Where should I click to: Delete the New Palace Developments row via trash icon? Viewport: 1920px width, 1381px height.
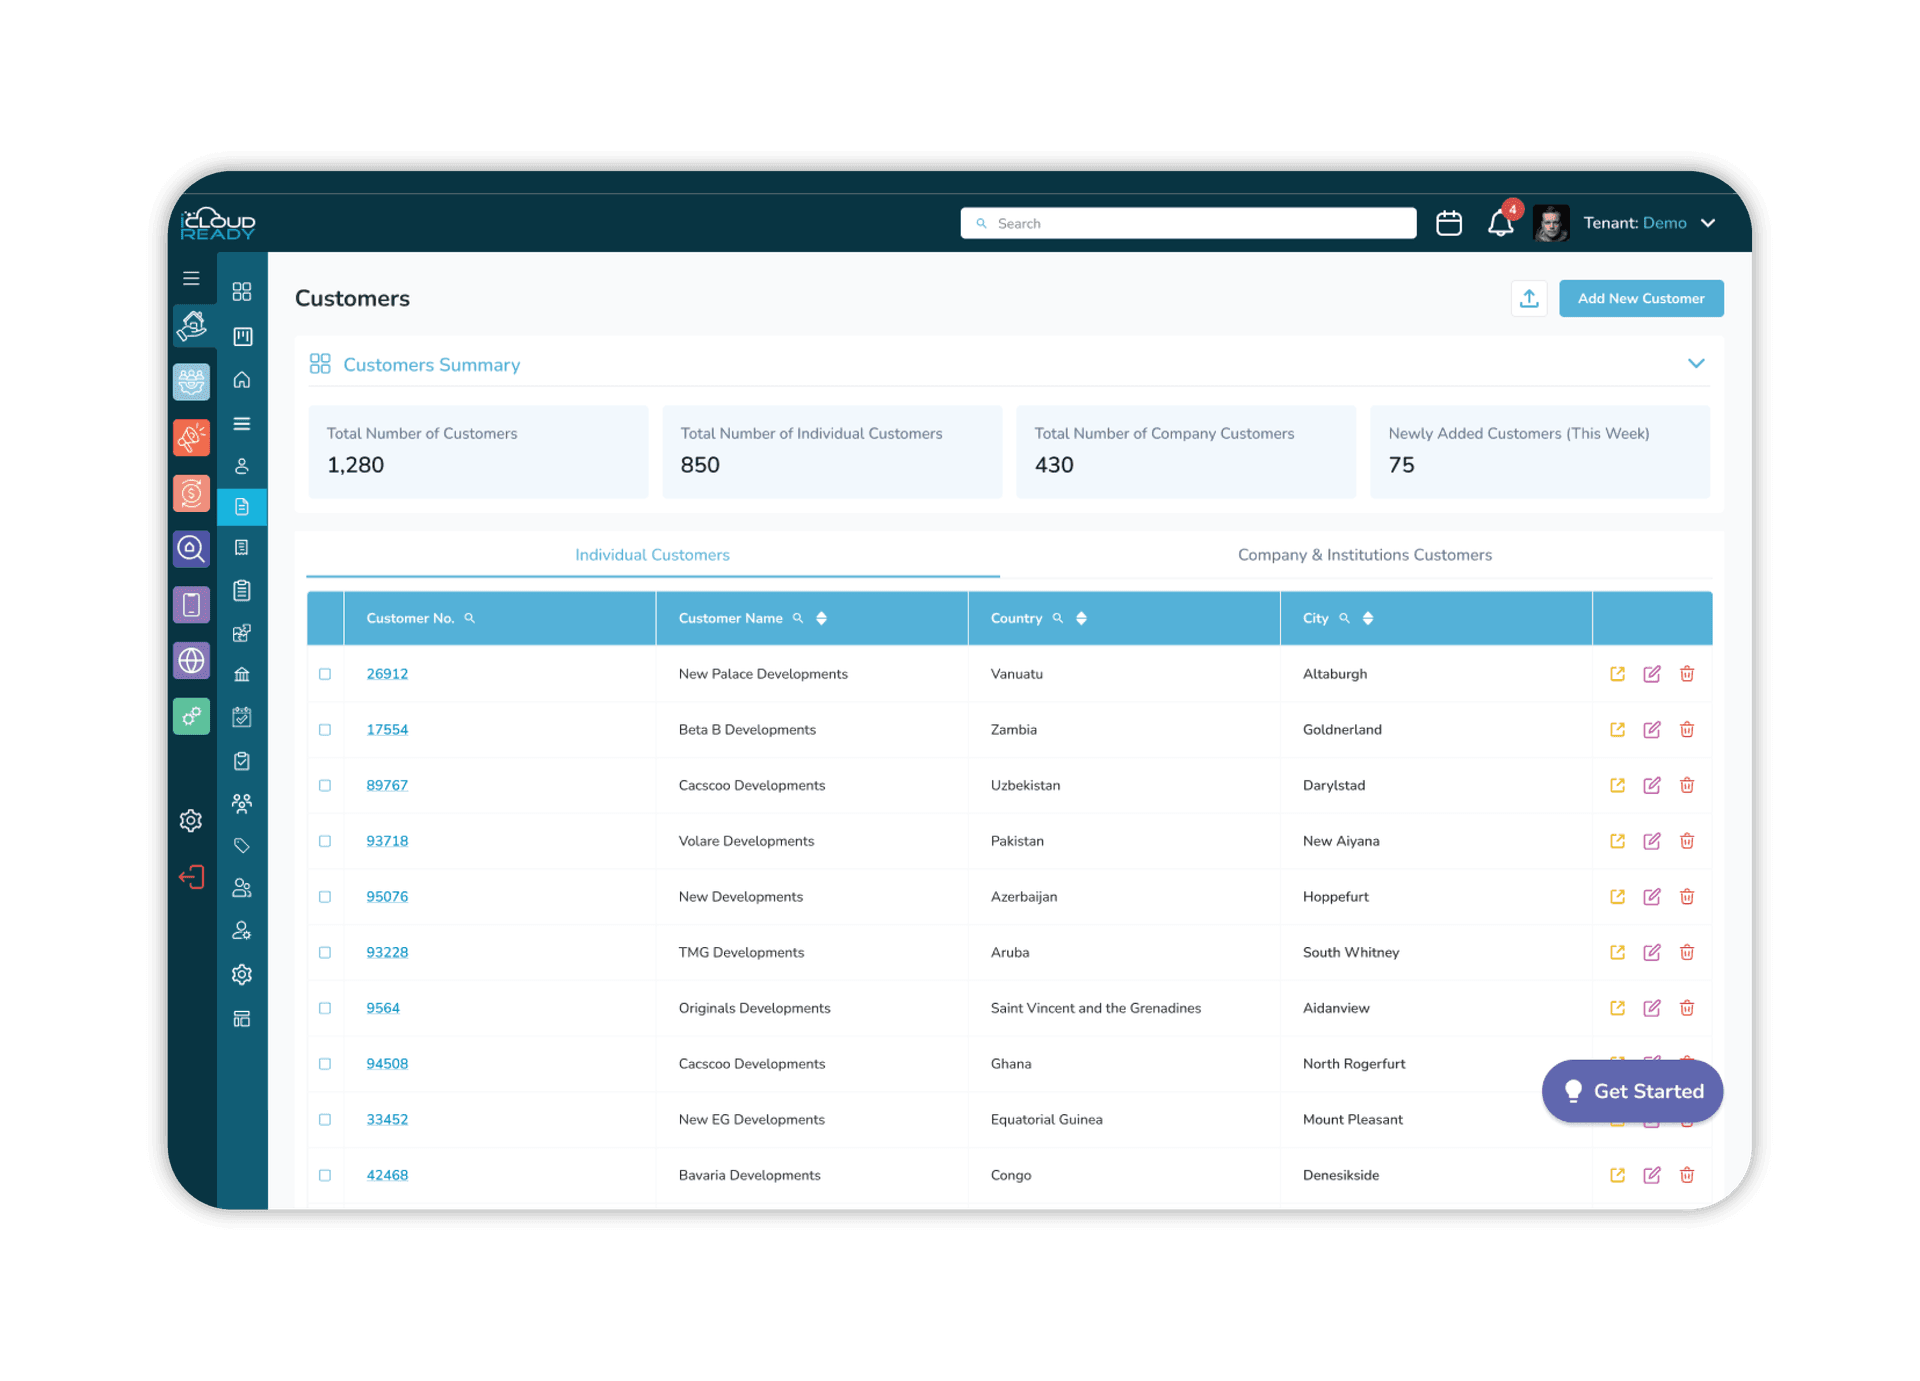click(1687, 673)
